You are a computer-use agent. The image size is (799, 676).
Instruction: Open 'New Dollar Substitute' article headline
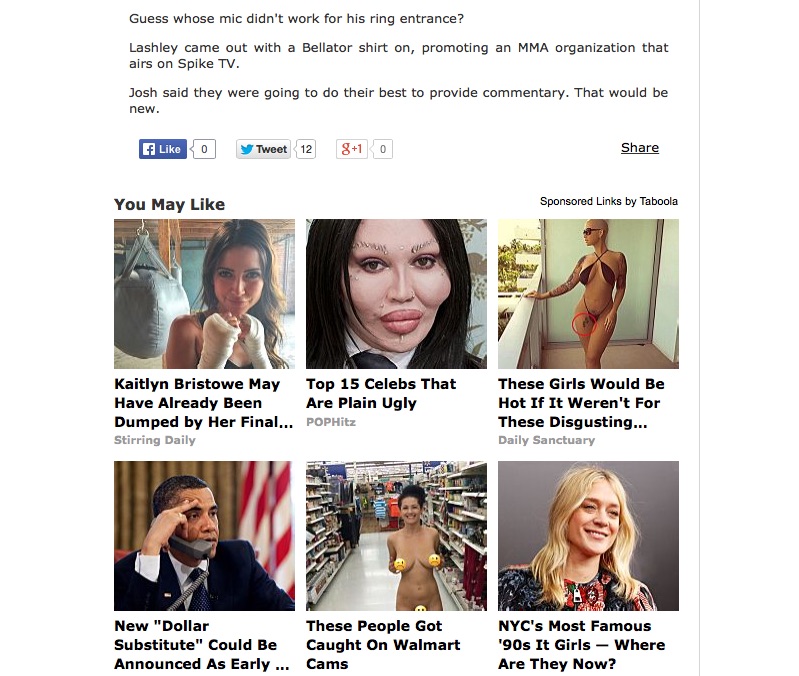pos(202,645)
